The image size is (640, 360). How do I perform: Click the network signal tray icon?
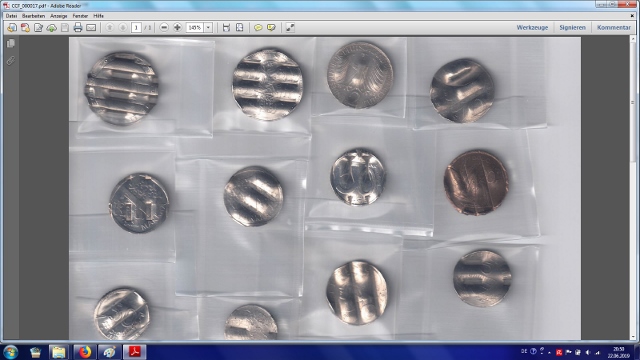598,352
